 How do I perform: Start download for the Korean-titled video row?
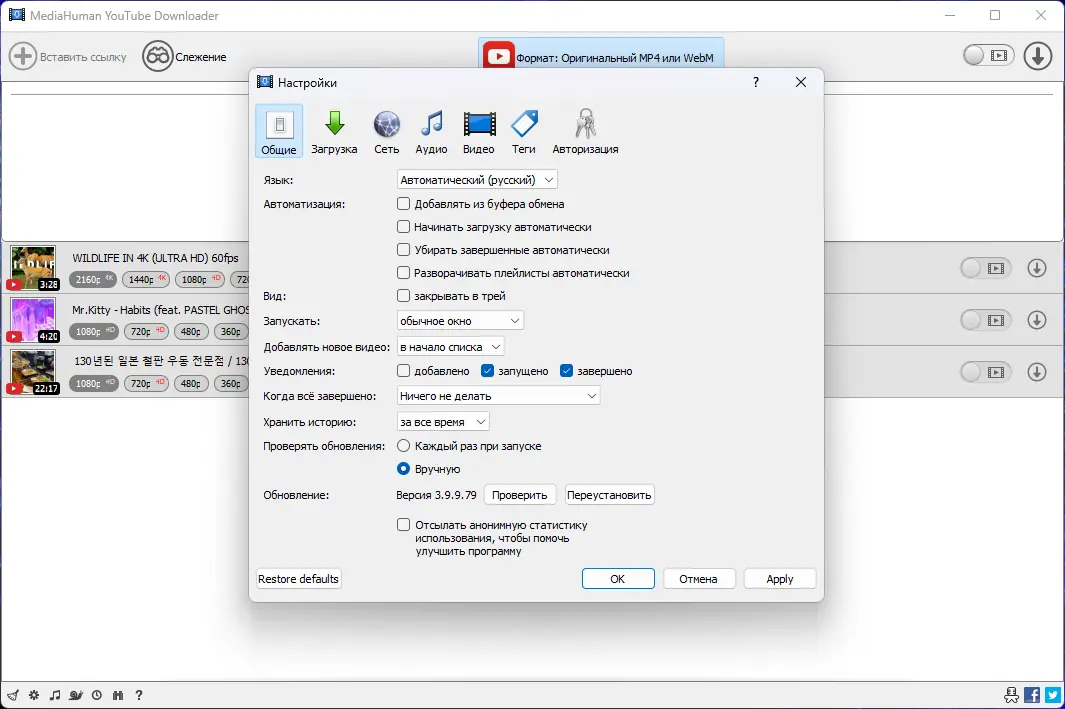click(x=1036, y=372)
